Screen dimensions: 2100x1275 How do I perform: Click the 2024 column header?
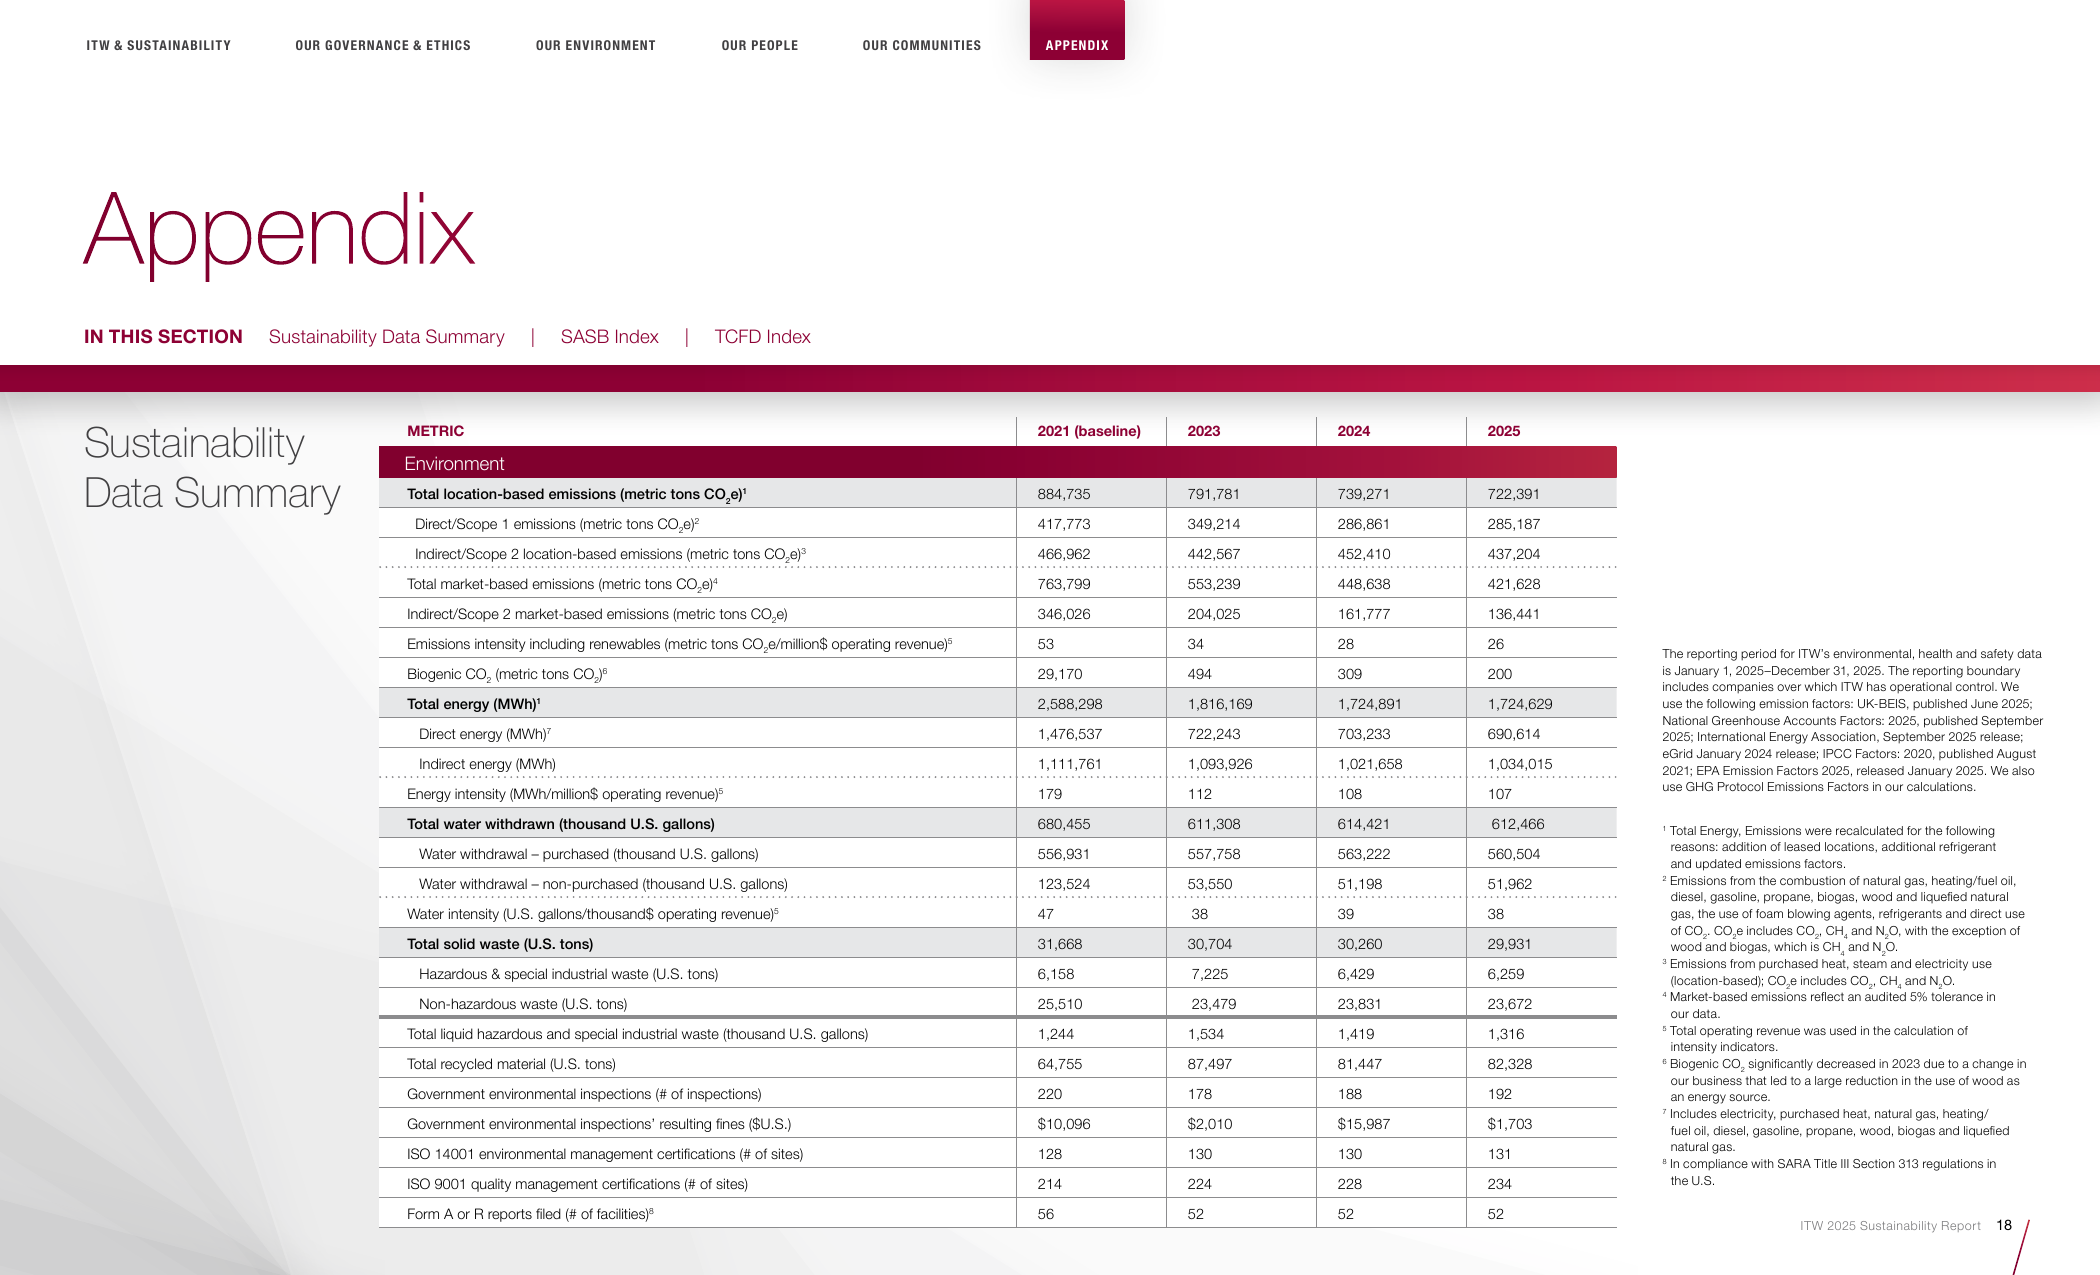1354,431
